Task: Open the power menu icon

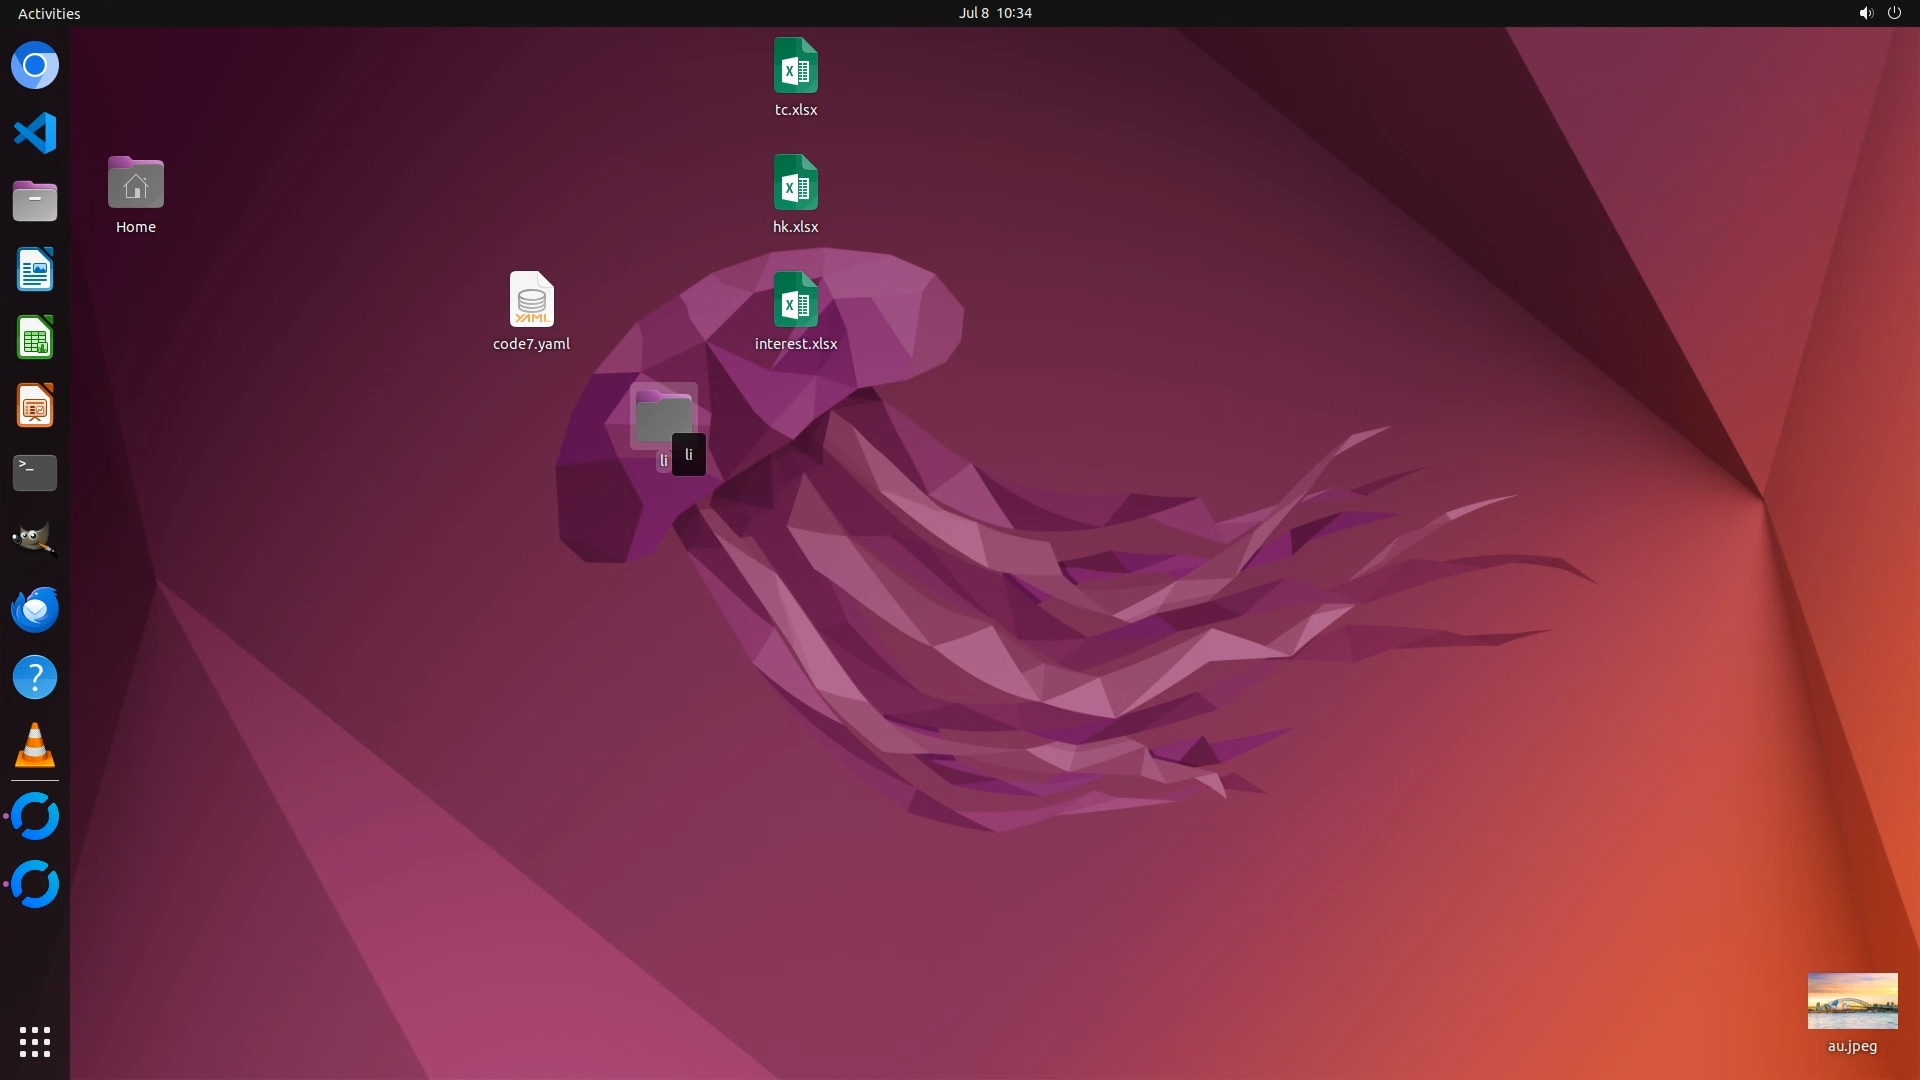Action: (1894, 13)
